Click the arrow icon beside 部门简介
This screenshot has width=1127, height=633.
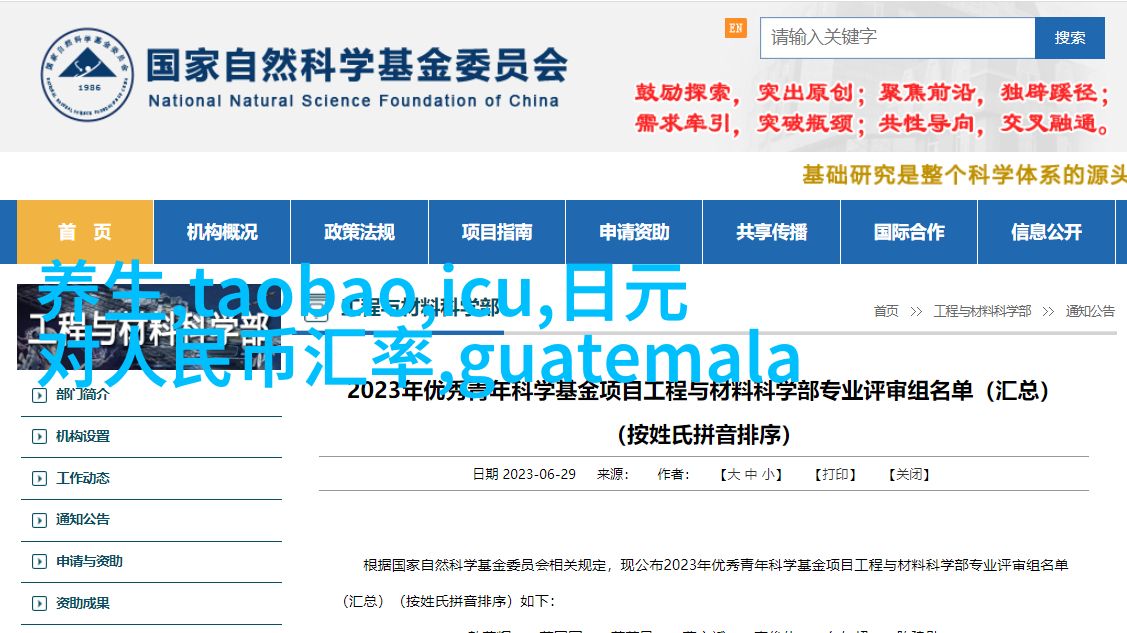[x=40, y=395]
